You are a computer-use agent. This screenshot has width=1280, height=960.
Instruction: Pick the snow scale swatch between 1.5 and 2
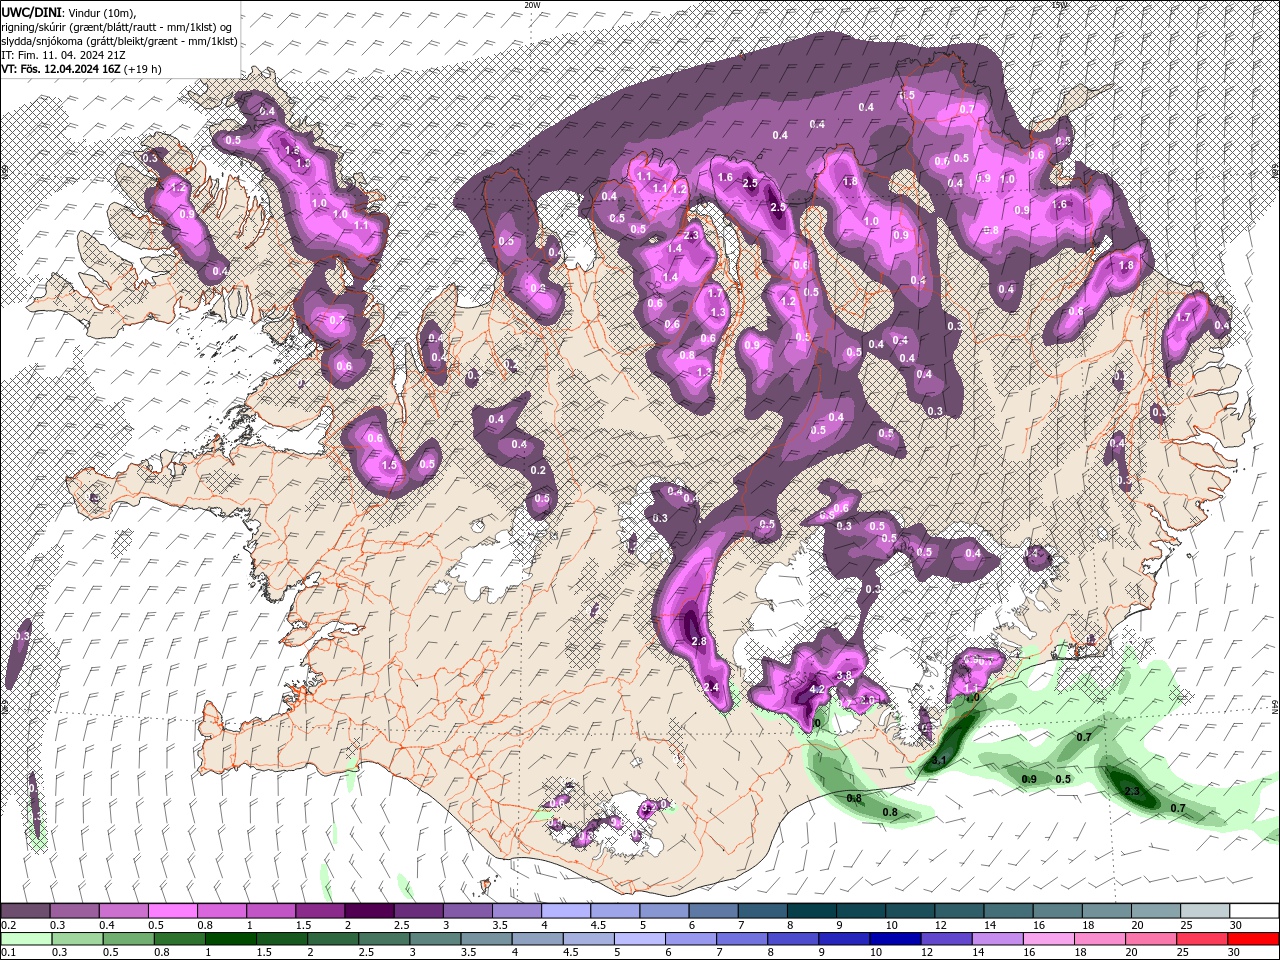tap(320, 911)
